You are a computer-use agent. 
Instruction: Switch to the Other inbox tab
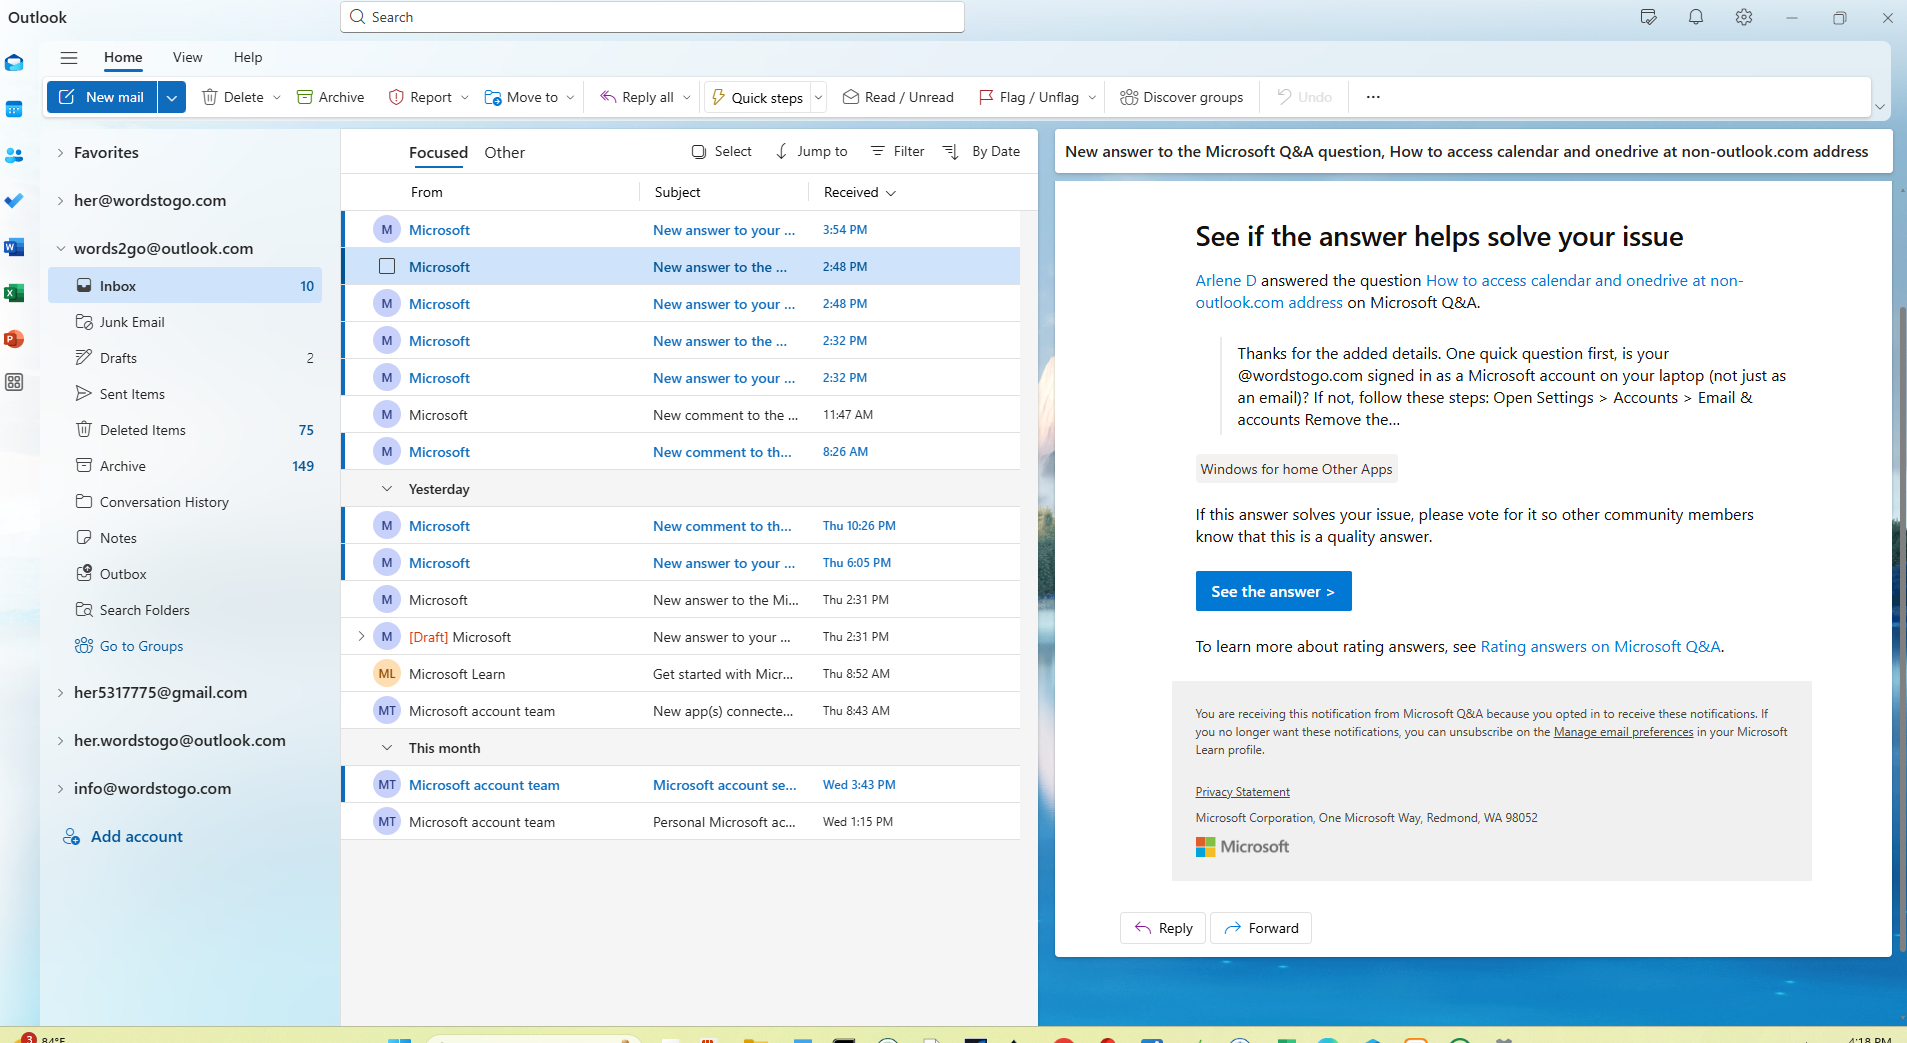[x=504, y=152]
